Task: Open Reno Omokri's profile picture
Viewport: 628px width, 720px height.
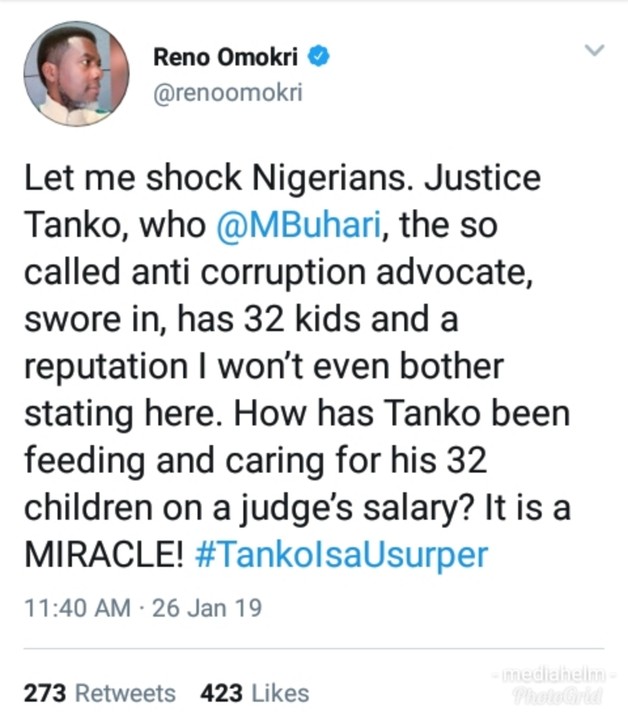Action: pos(76,75)
